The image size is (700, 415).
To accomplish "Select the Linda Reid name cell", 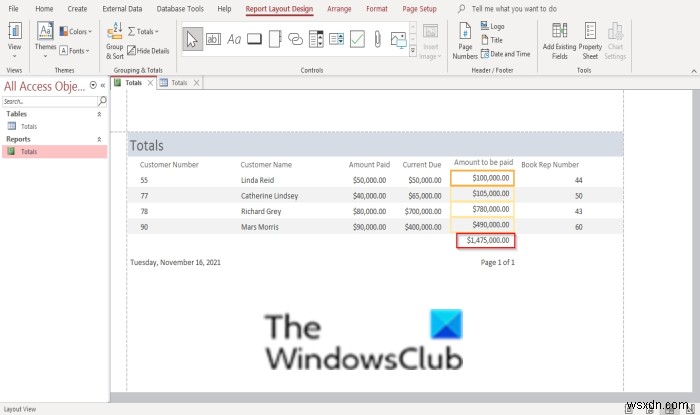I will [258, 180].
